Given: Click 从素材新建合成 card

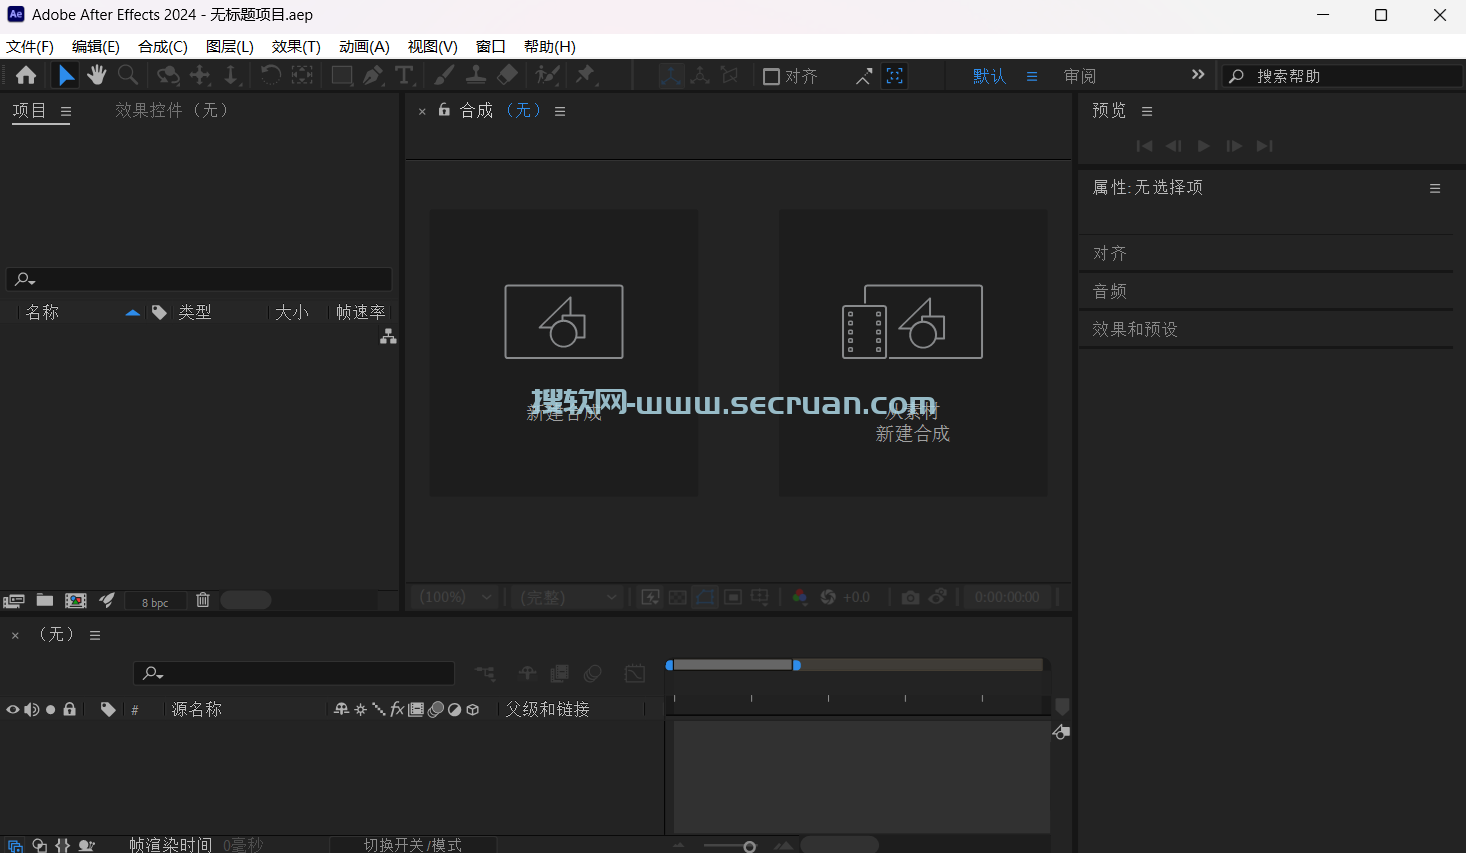Looking at the screenshot, I should (913, 353).
